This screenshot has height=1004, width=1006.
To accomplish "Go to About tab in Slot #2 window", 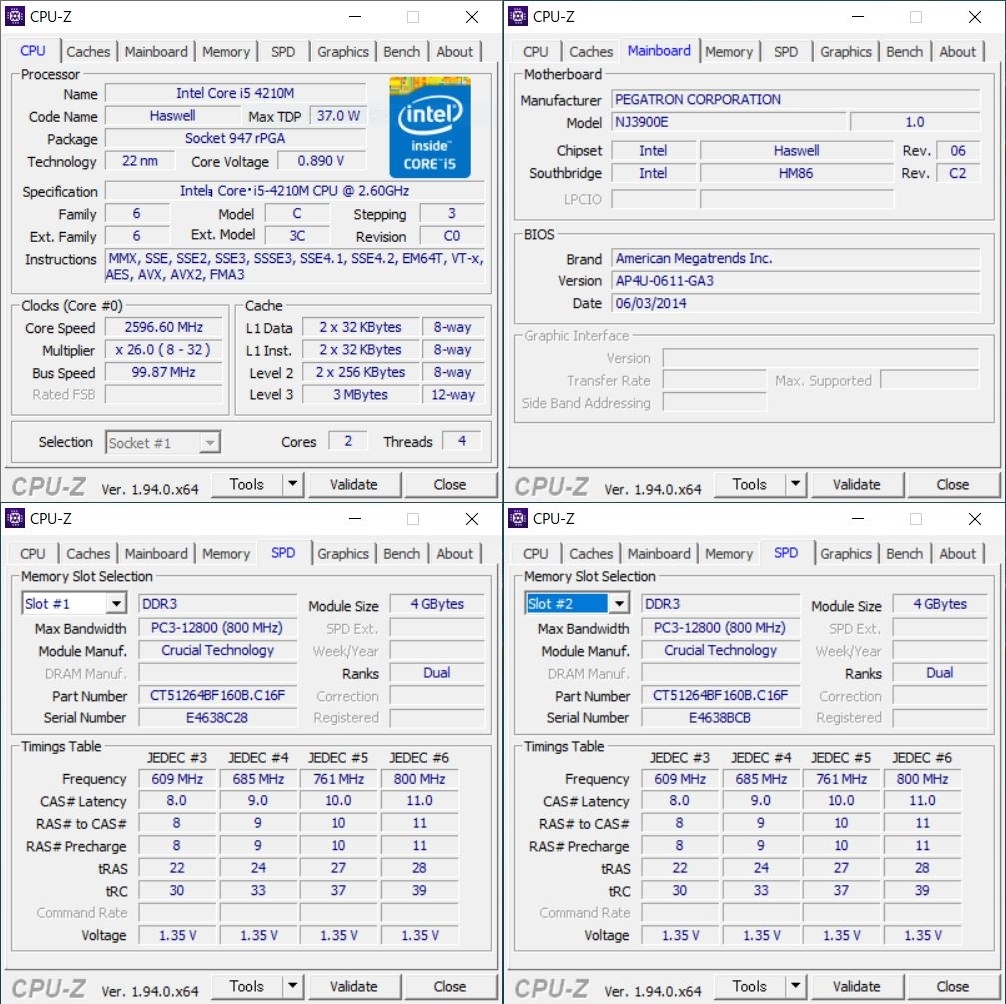I will pyautogui.click(x=957, y=553).
